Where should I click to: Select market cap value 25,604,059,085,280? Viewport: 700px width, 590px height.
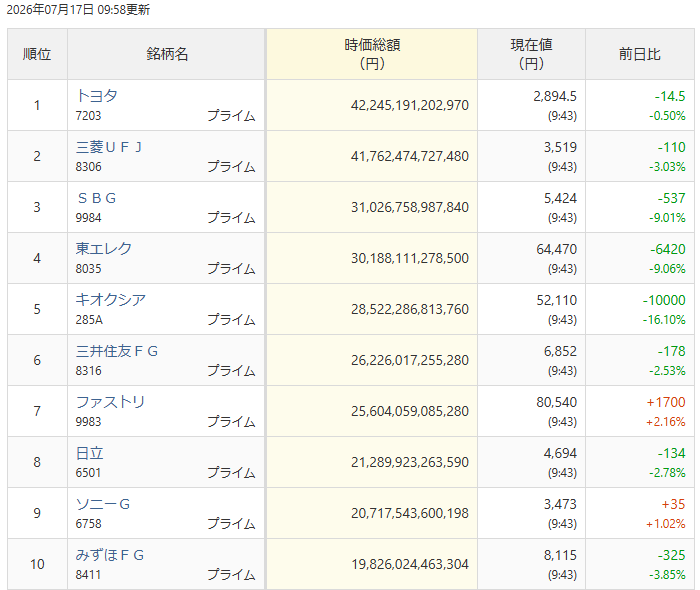coord(409,411)
